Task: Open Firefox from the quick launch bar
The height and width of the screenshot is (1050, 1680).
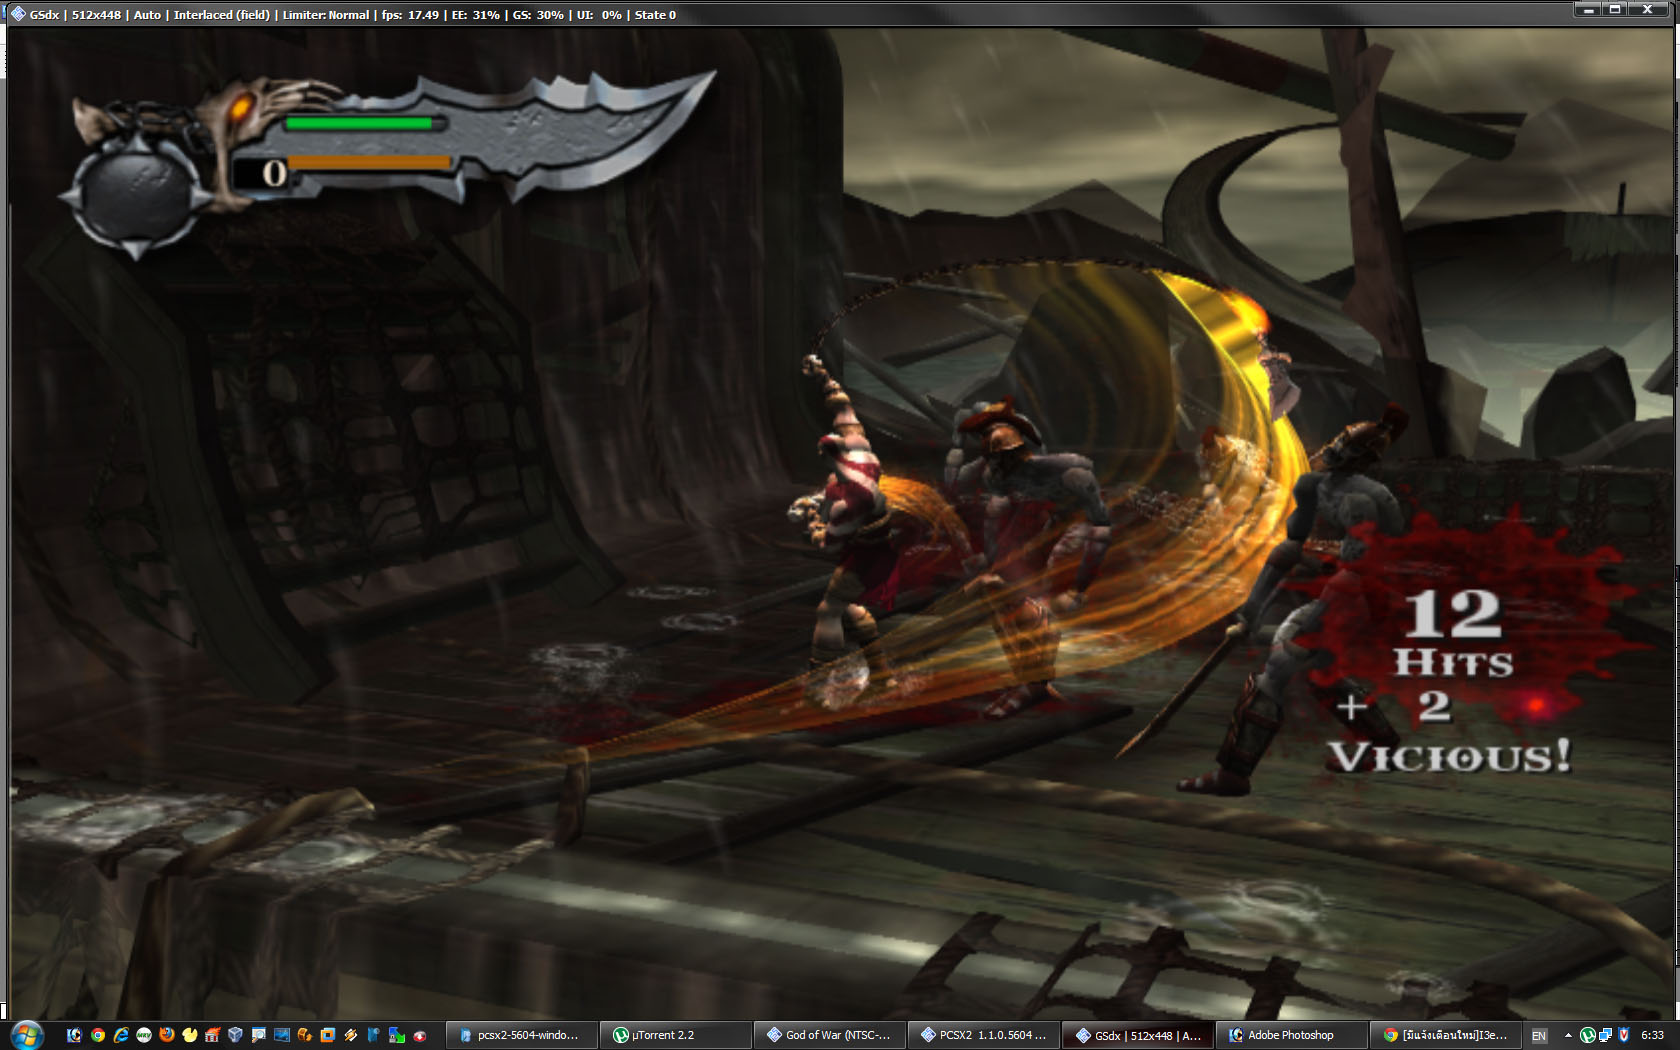Action: pyautogui.click(x=167, y=1035)
